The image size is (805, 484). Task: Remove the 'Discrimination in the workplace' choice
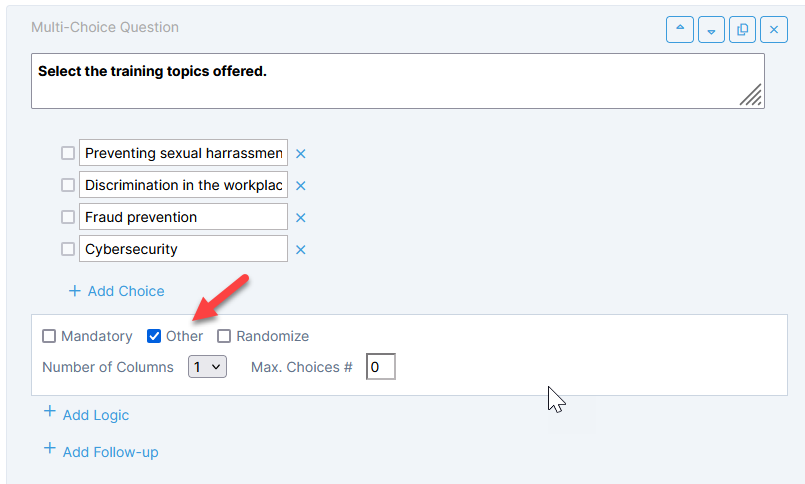[x=300, y=186]
